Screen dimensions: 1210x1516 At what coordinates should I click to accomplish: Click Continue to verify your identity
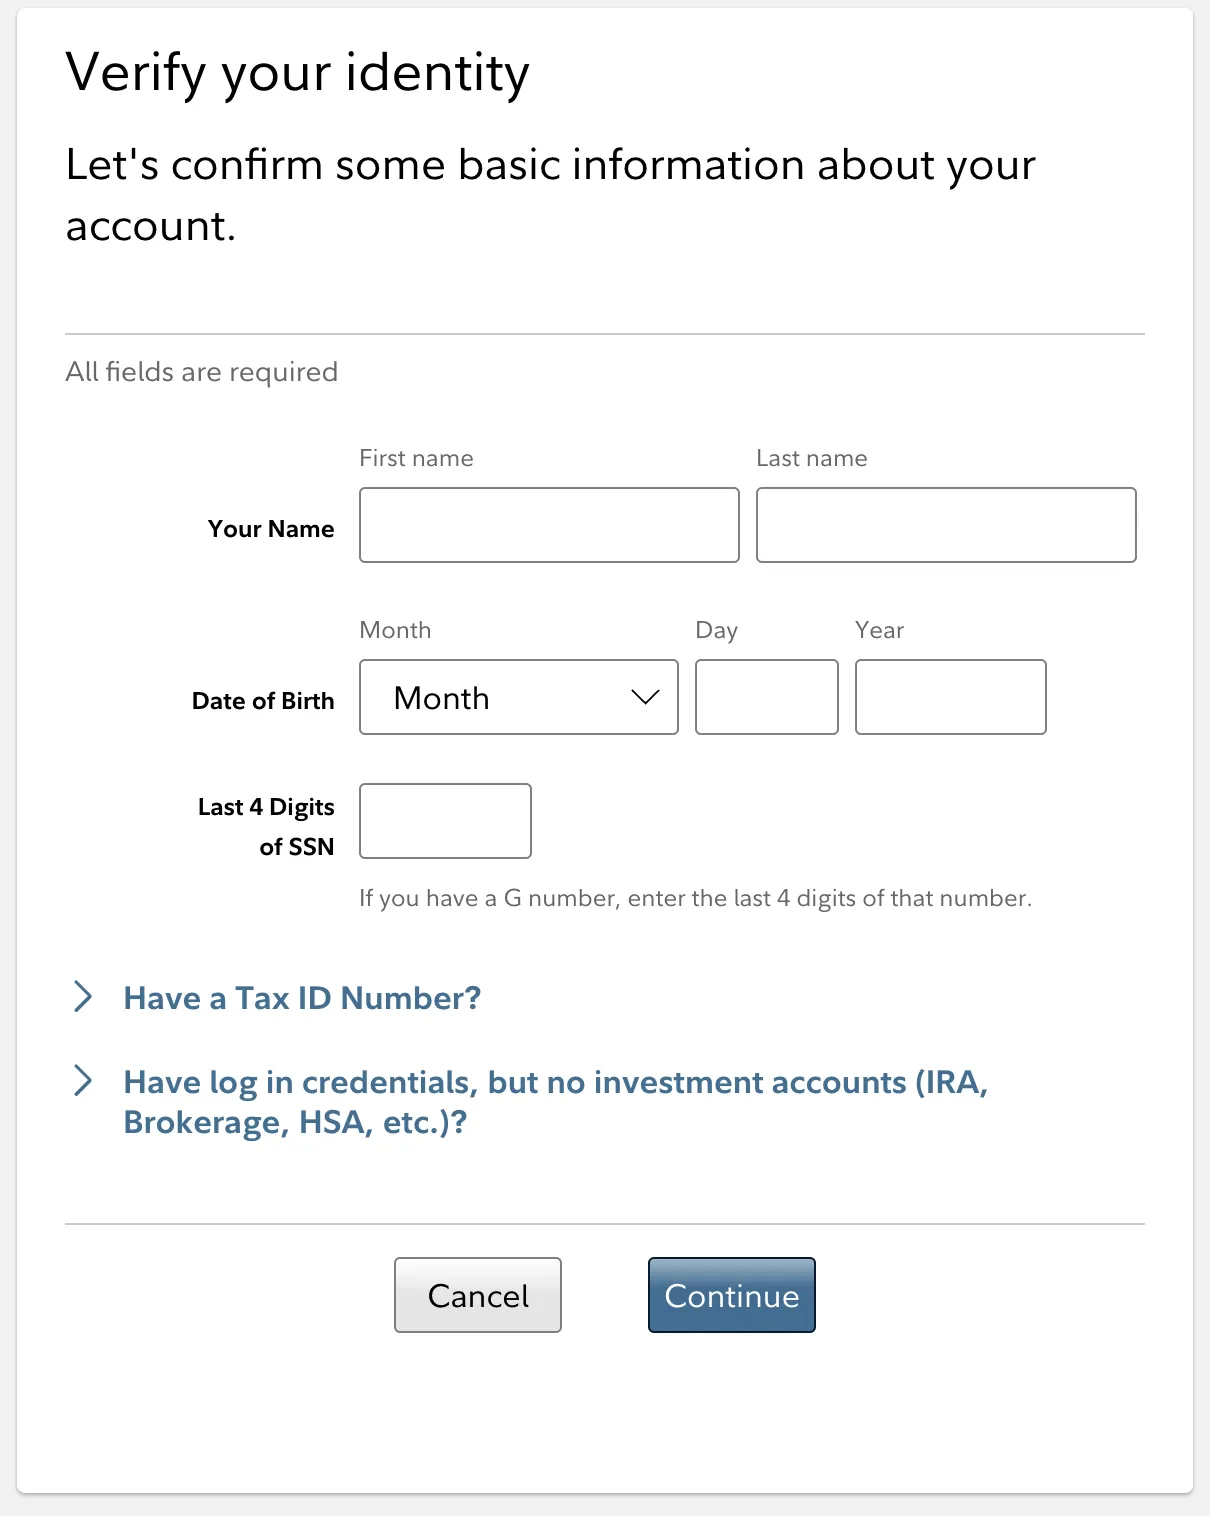(x=731, y=1294)
